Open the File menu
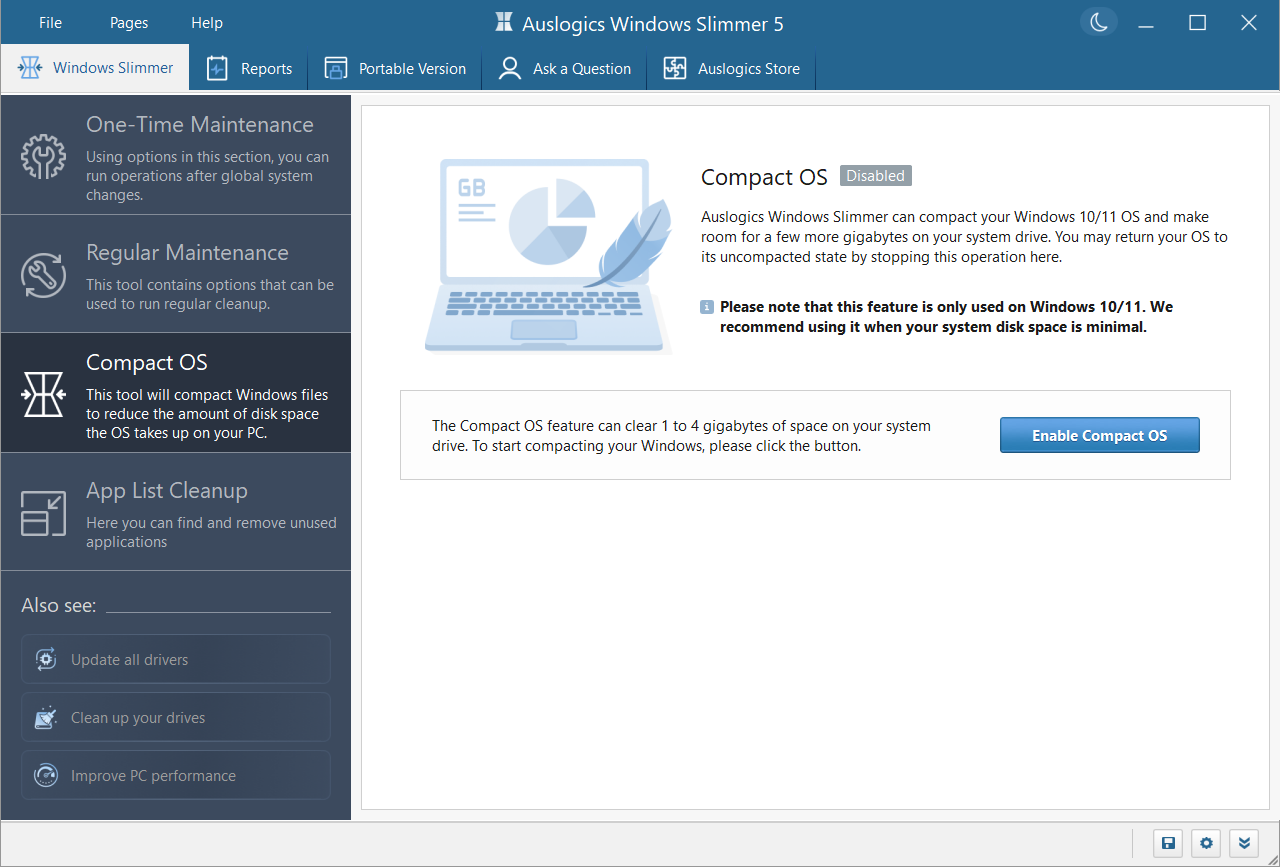The height and width of the screenshot is (867, 1280). [x=49, y=22]
